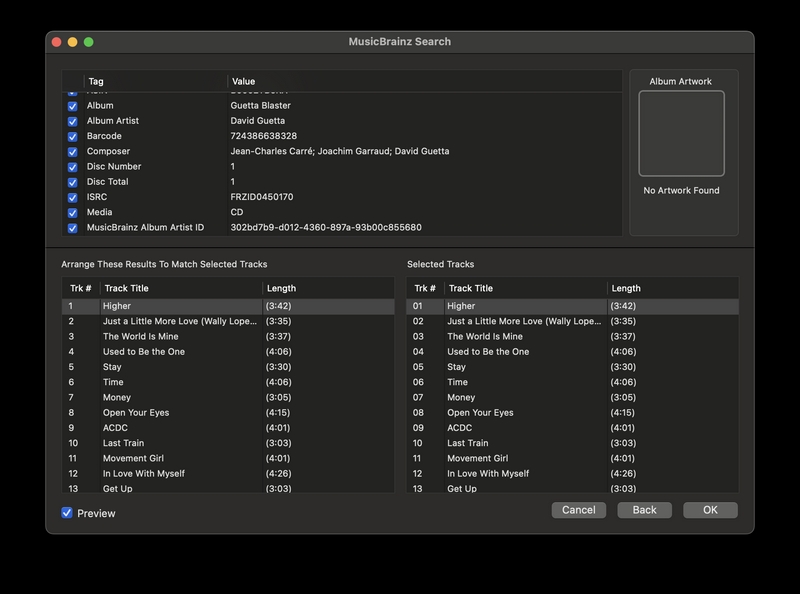Image resolution: width=800 pixels, height=594 pixels.
Task: Minimize the MusicBrainz Search window
Action: click(x=72, y=42)
